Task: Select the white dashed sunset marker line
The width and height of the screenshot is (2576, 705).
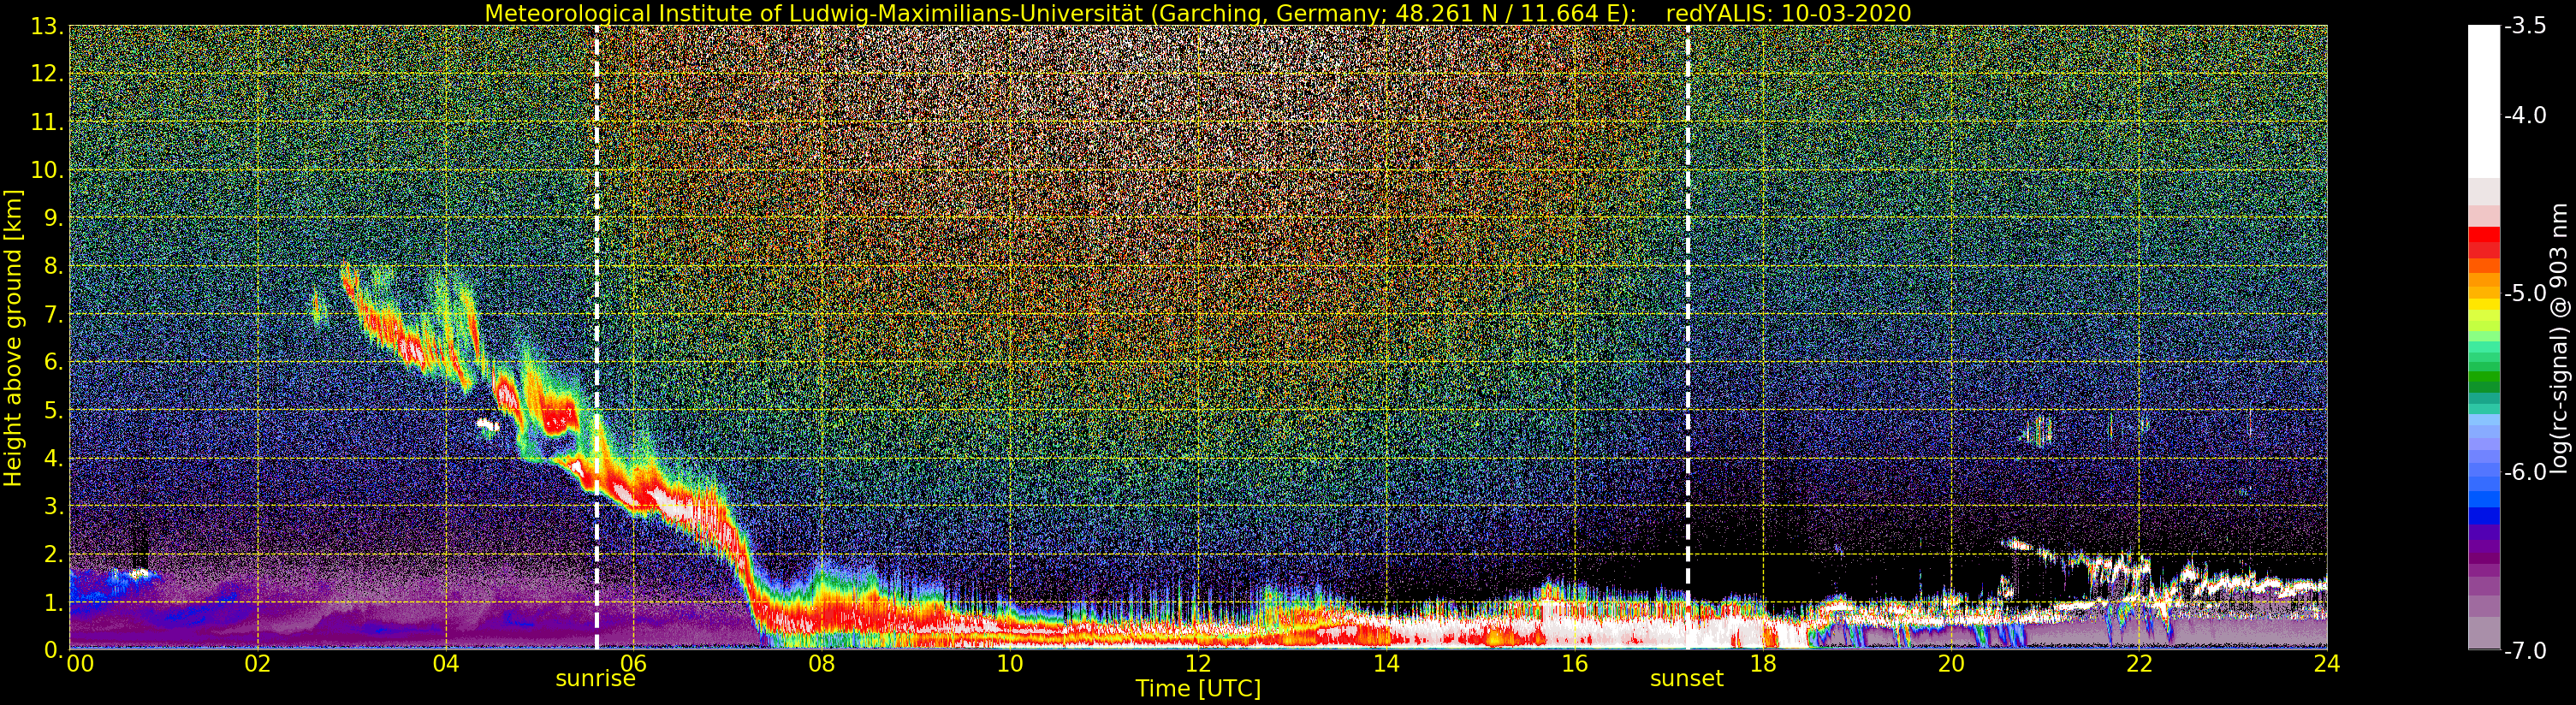Action: (x=1688, y=338)
